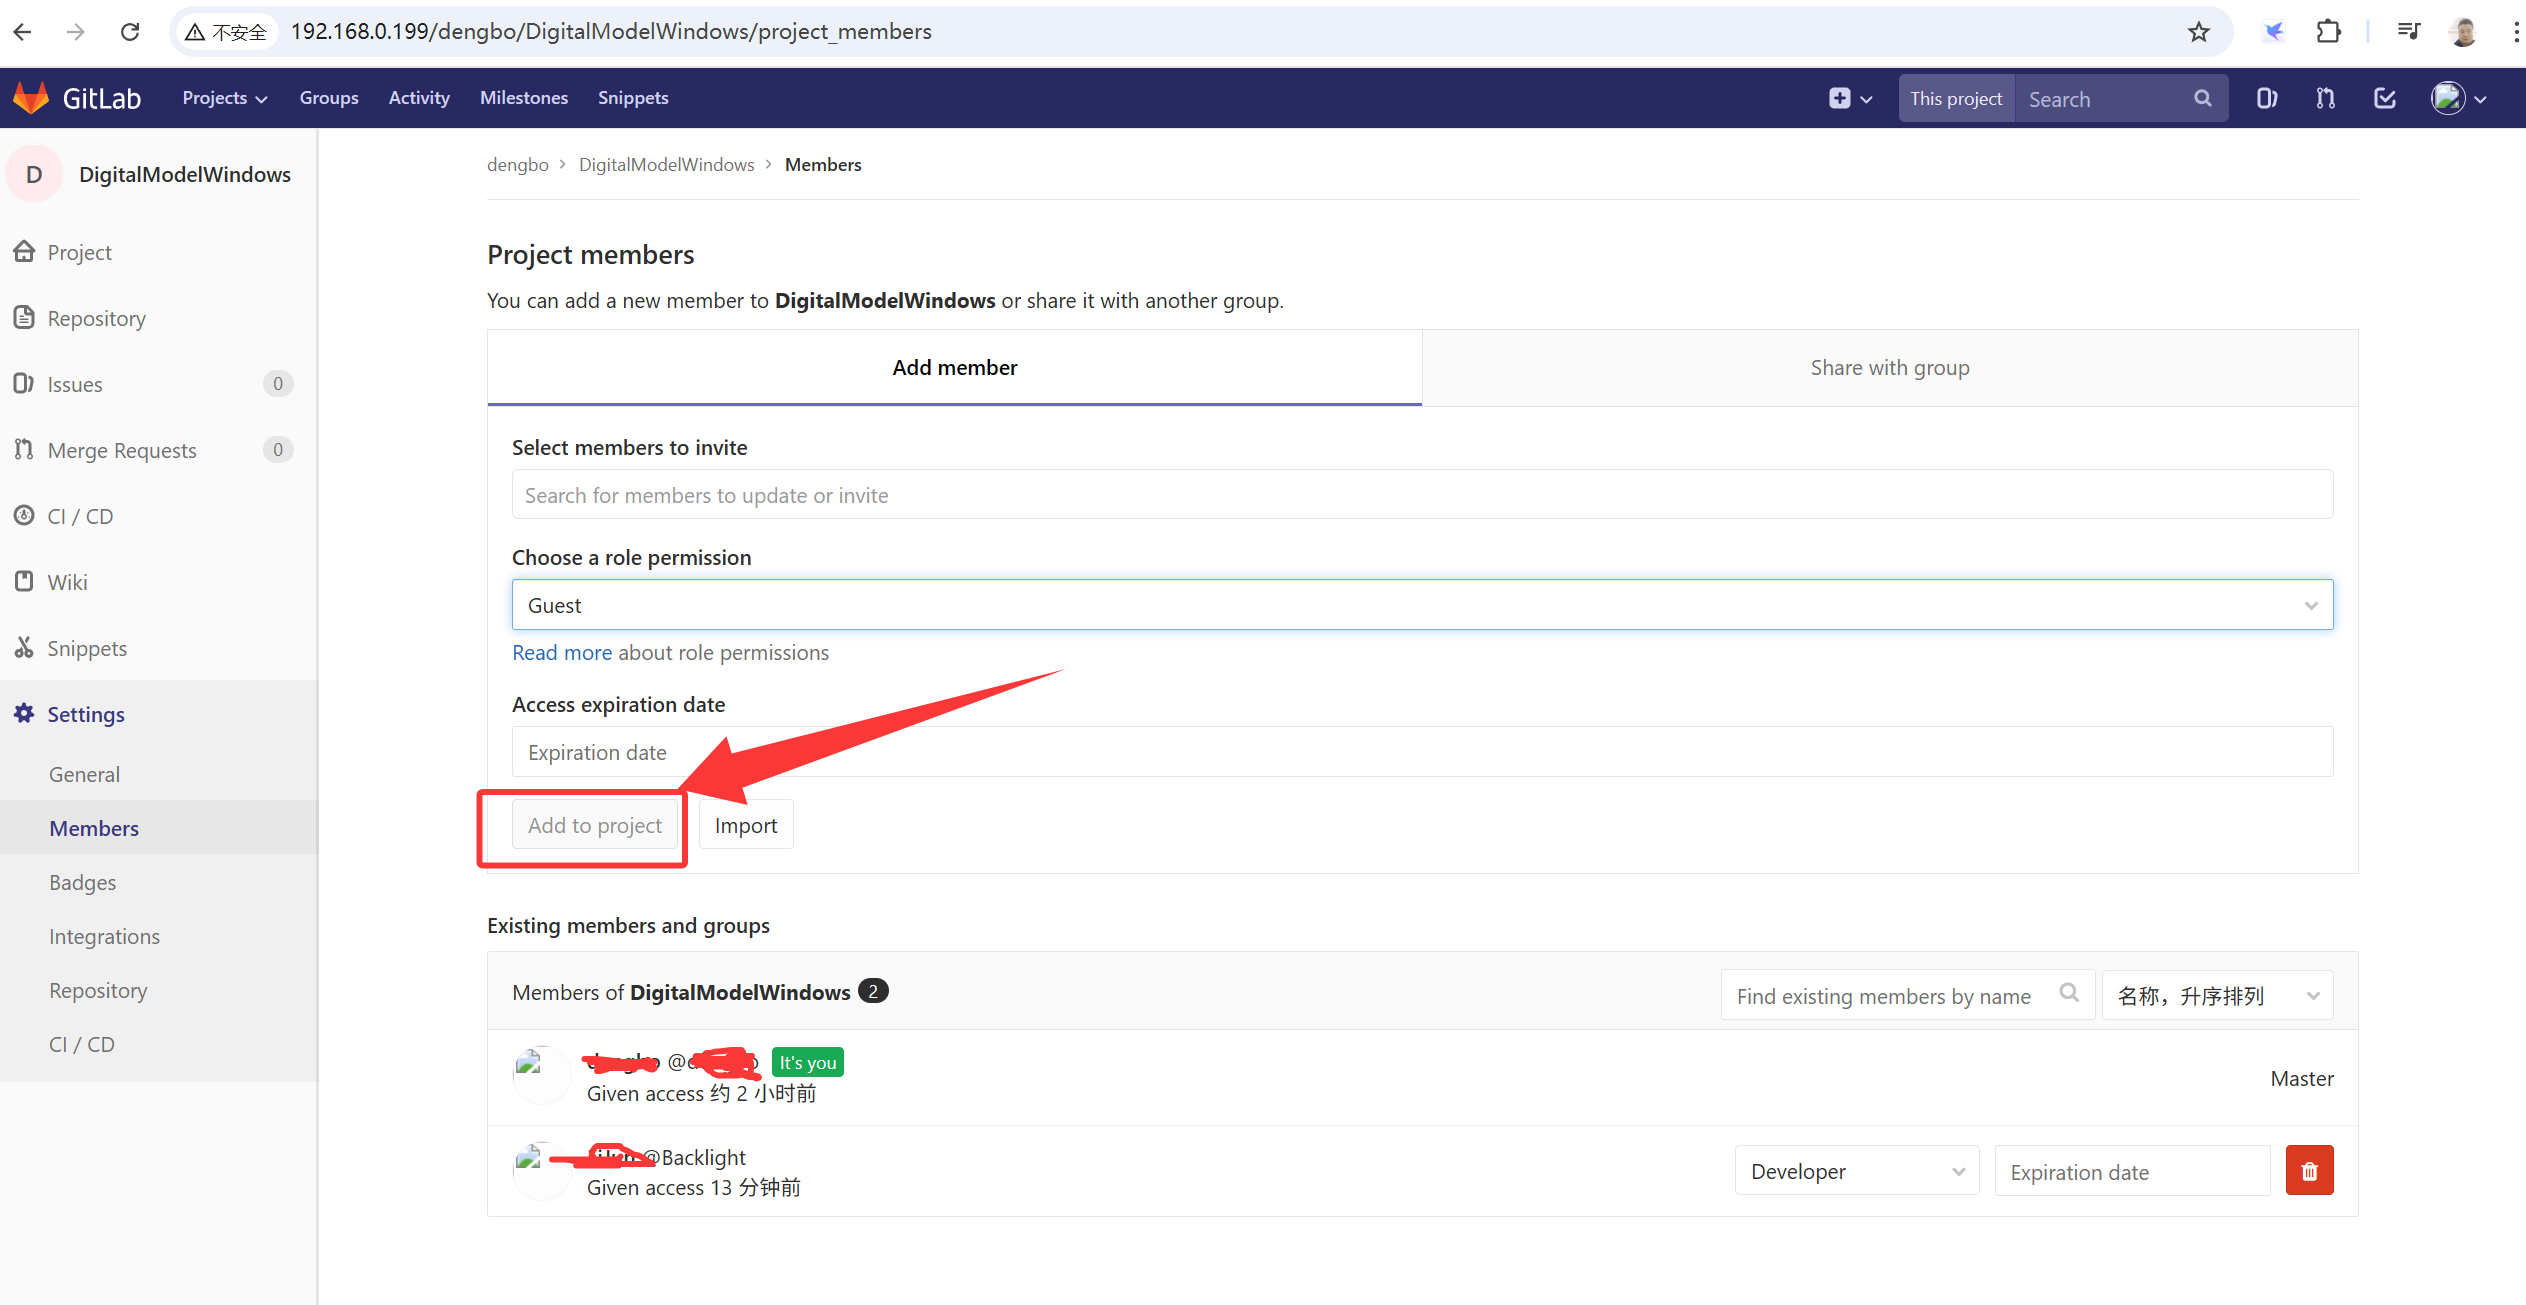Reload the page with refresh icon
The width and height of the screenshot is (2526, 1305).
pos(130,32)
